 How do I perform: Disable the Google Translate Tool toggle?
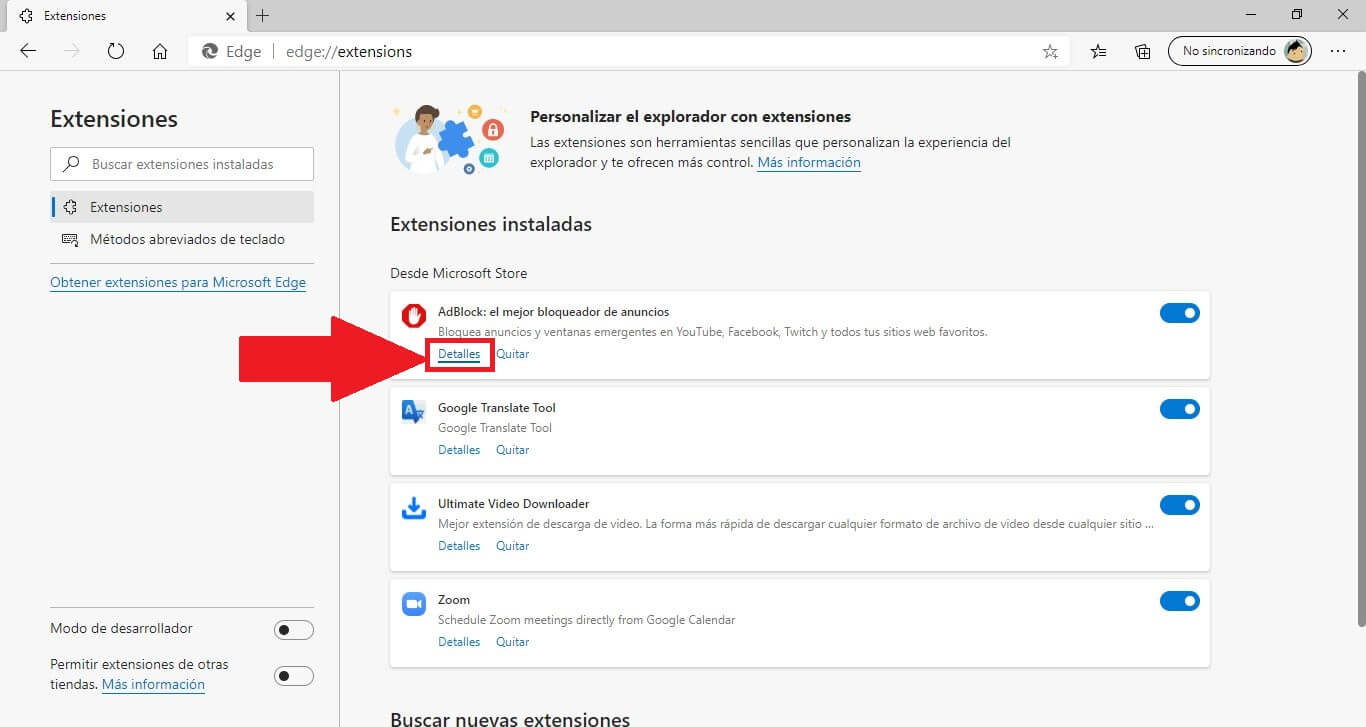click(1180, 409)
